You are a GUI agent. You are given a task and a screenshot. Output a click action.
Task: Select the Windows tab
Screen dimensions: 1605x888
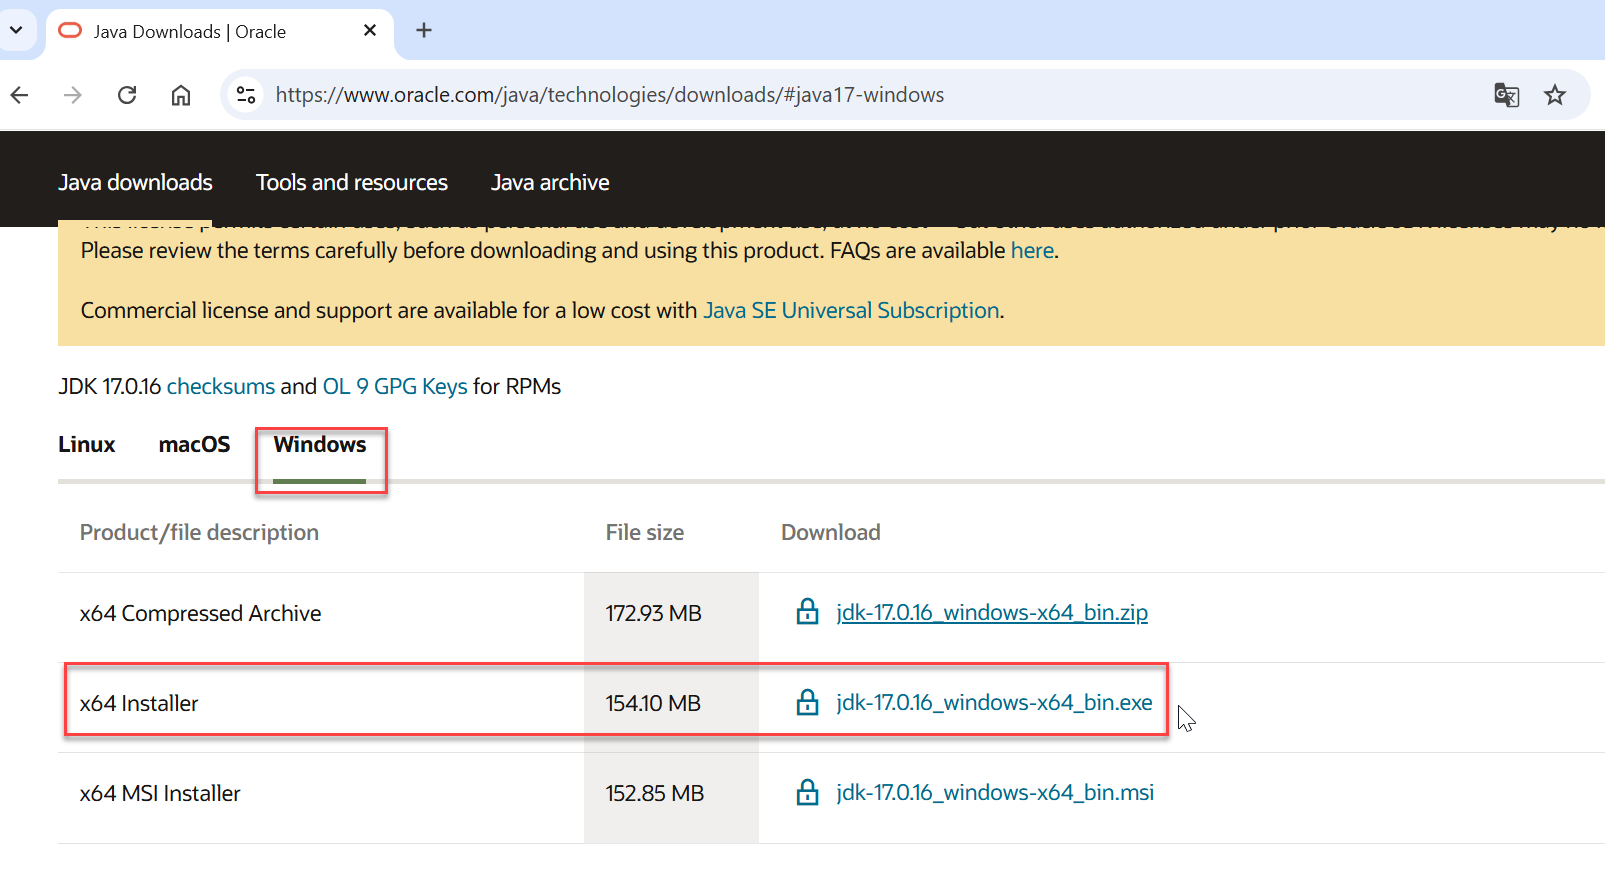(x=320, y=444)
